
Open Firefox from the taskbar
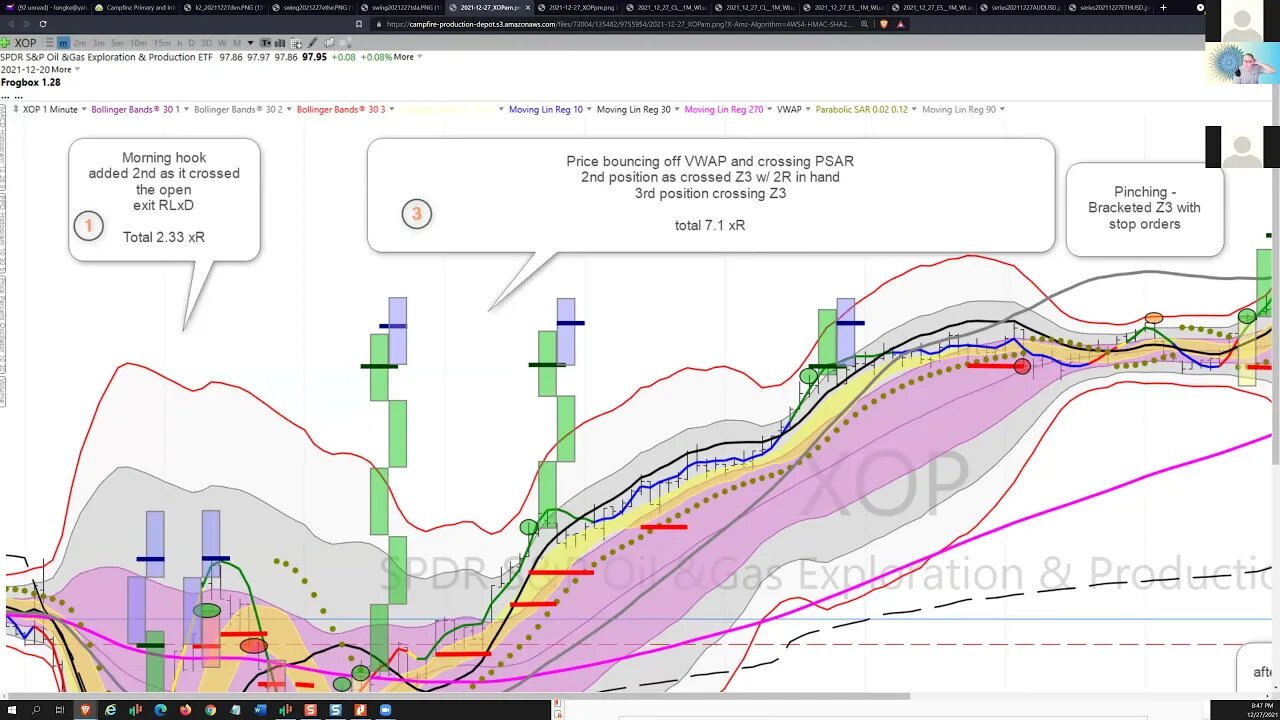pos(185,710)
